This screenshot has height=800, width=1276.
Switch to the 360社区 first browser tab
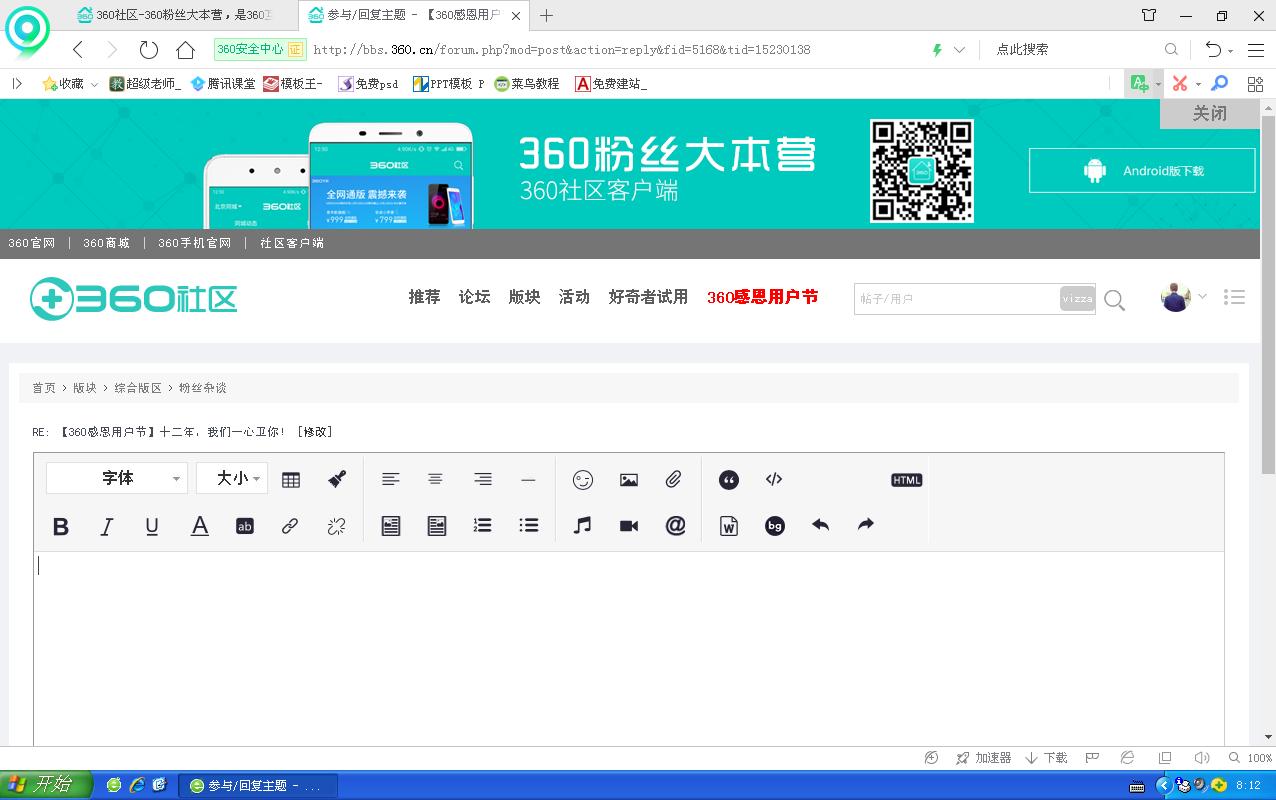[175, 15]
